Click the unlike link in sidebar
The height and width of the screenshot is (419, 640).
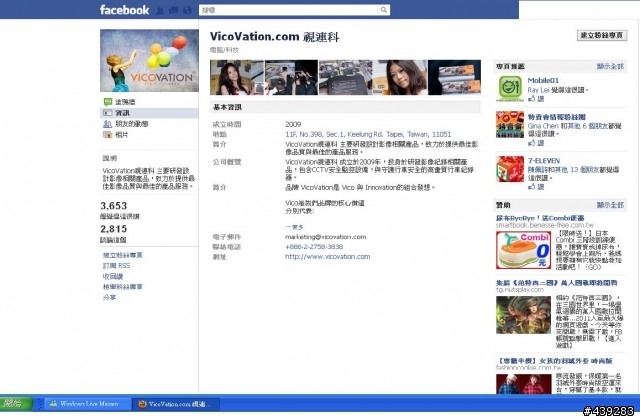point(113,276)
